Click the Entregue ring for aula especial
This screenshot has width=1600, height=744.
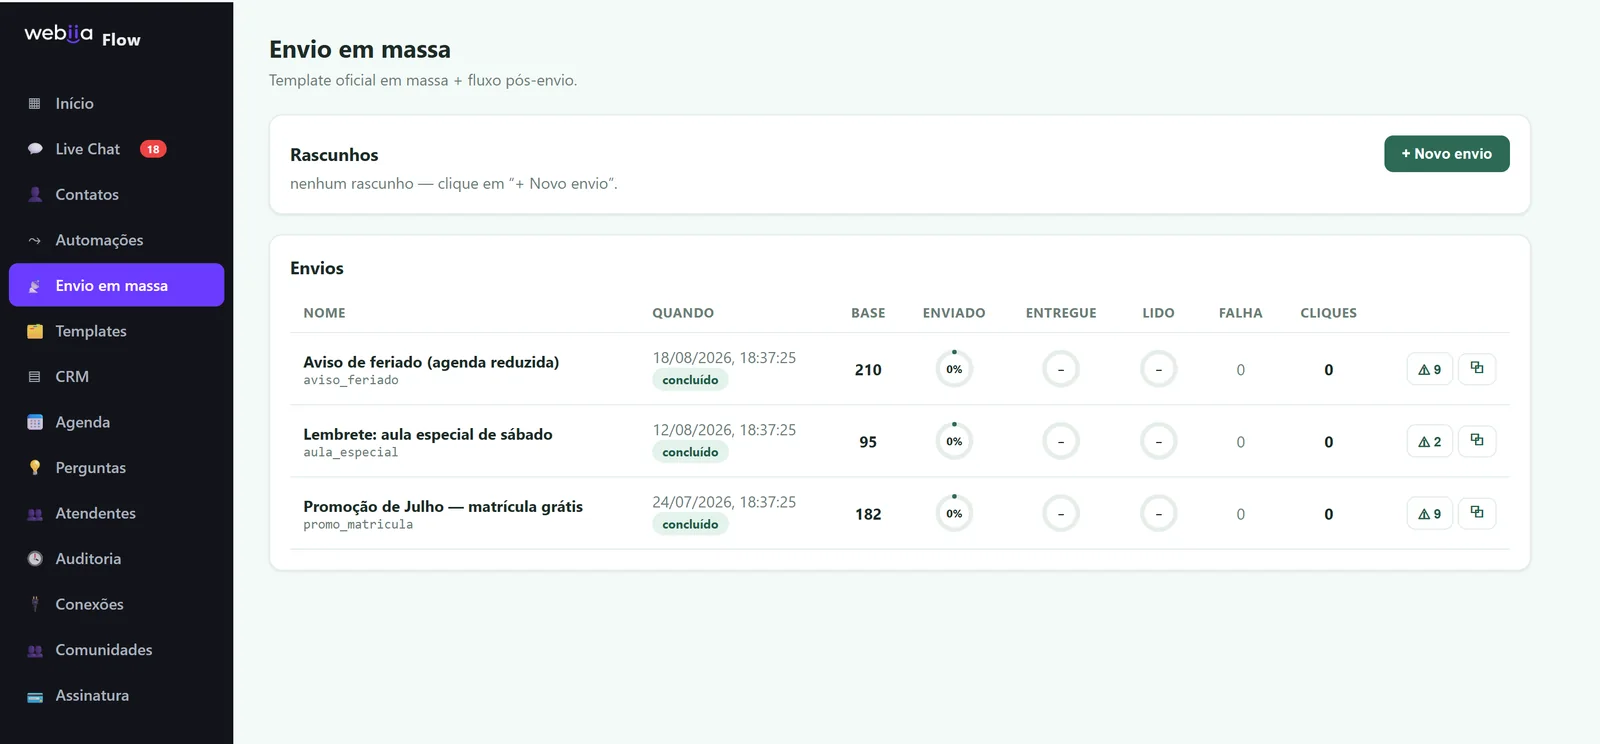tap(1061, 441)
